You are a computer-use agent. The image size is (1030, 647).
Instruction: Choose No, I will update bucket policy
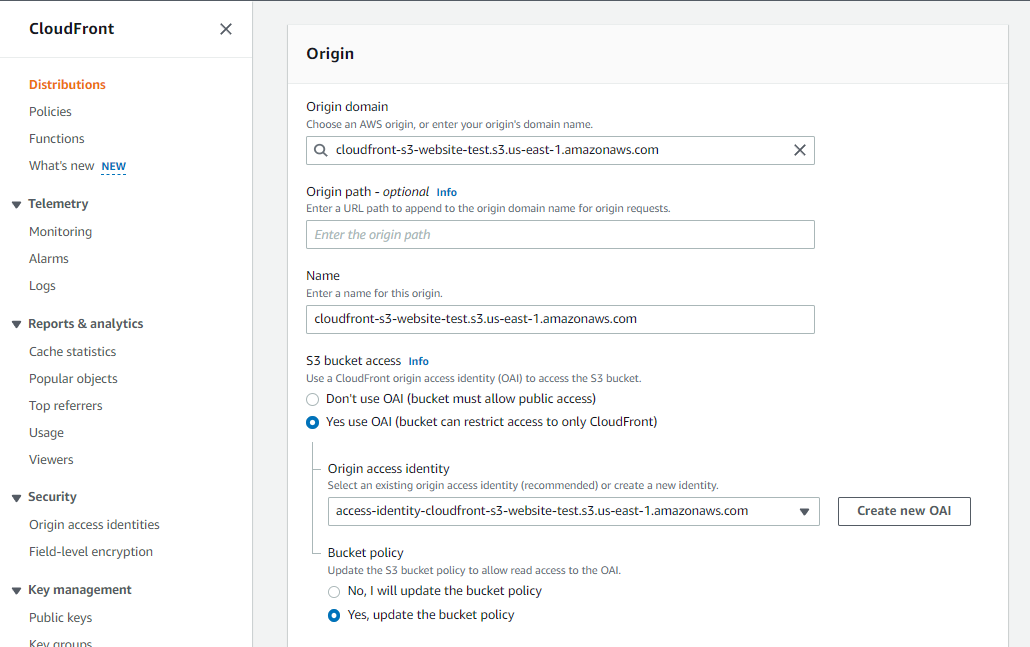point(334,592)
